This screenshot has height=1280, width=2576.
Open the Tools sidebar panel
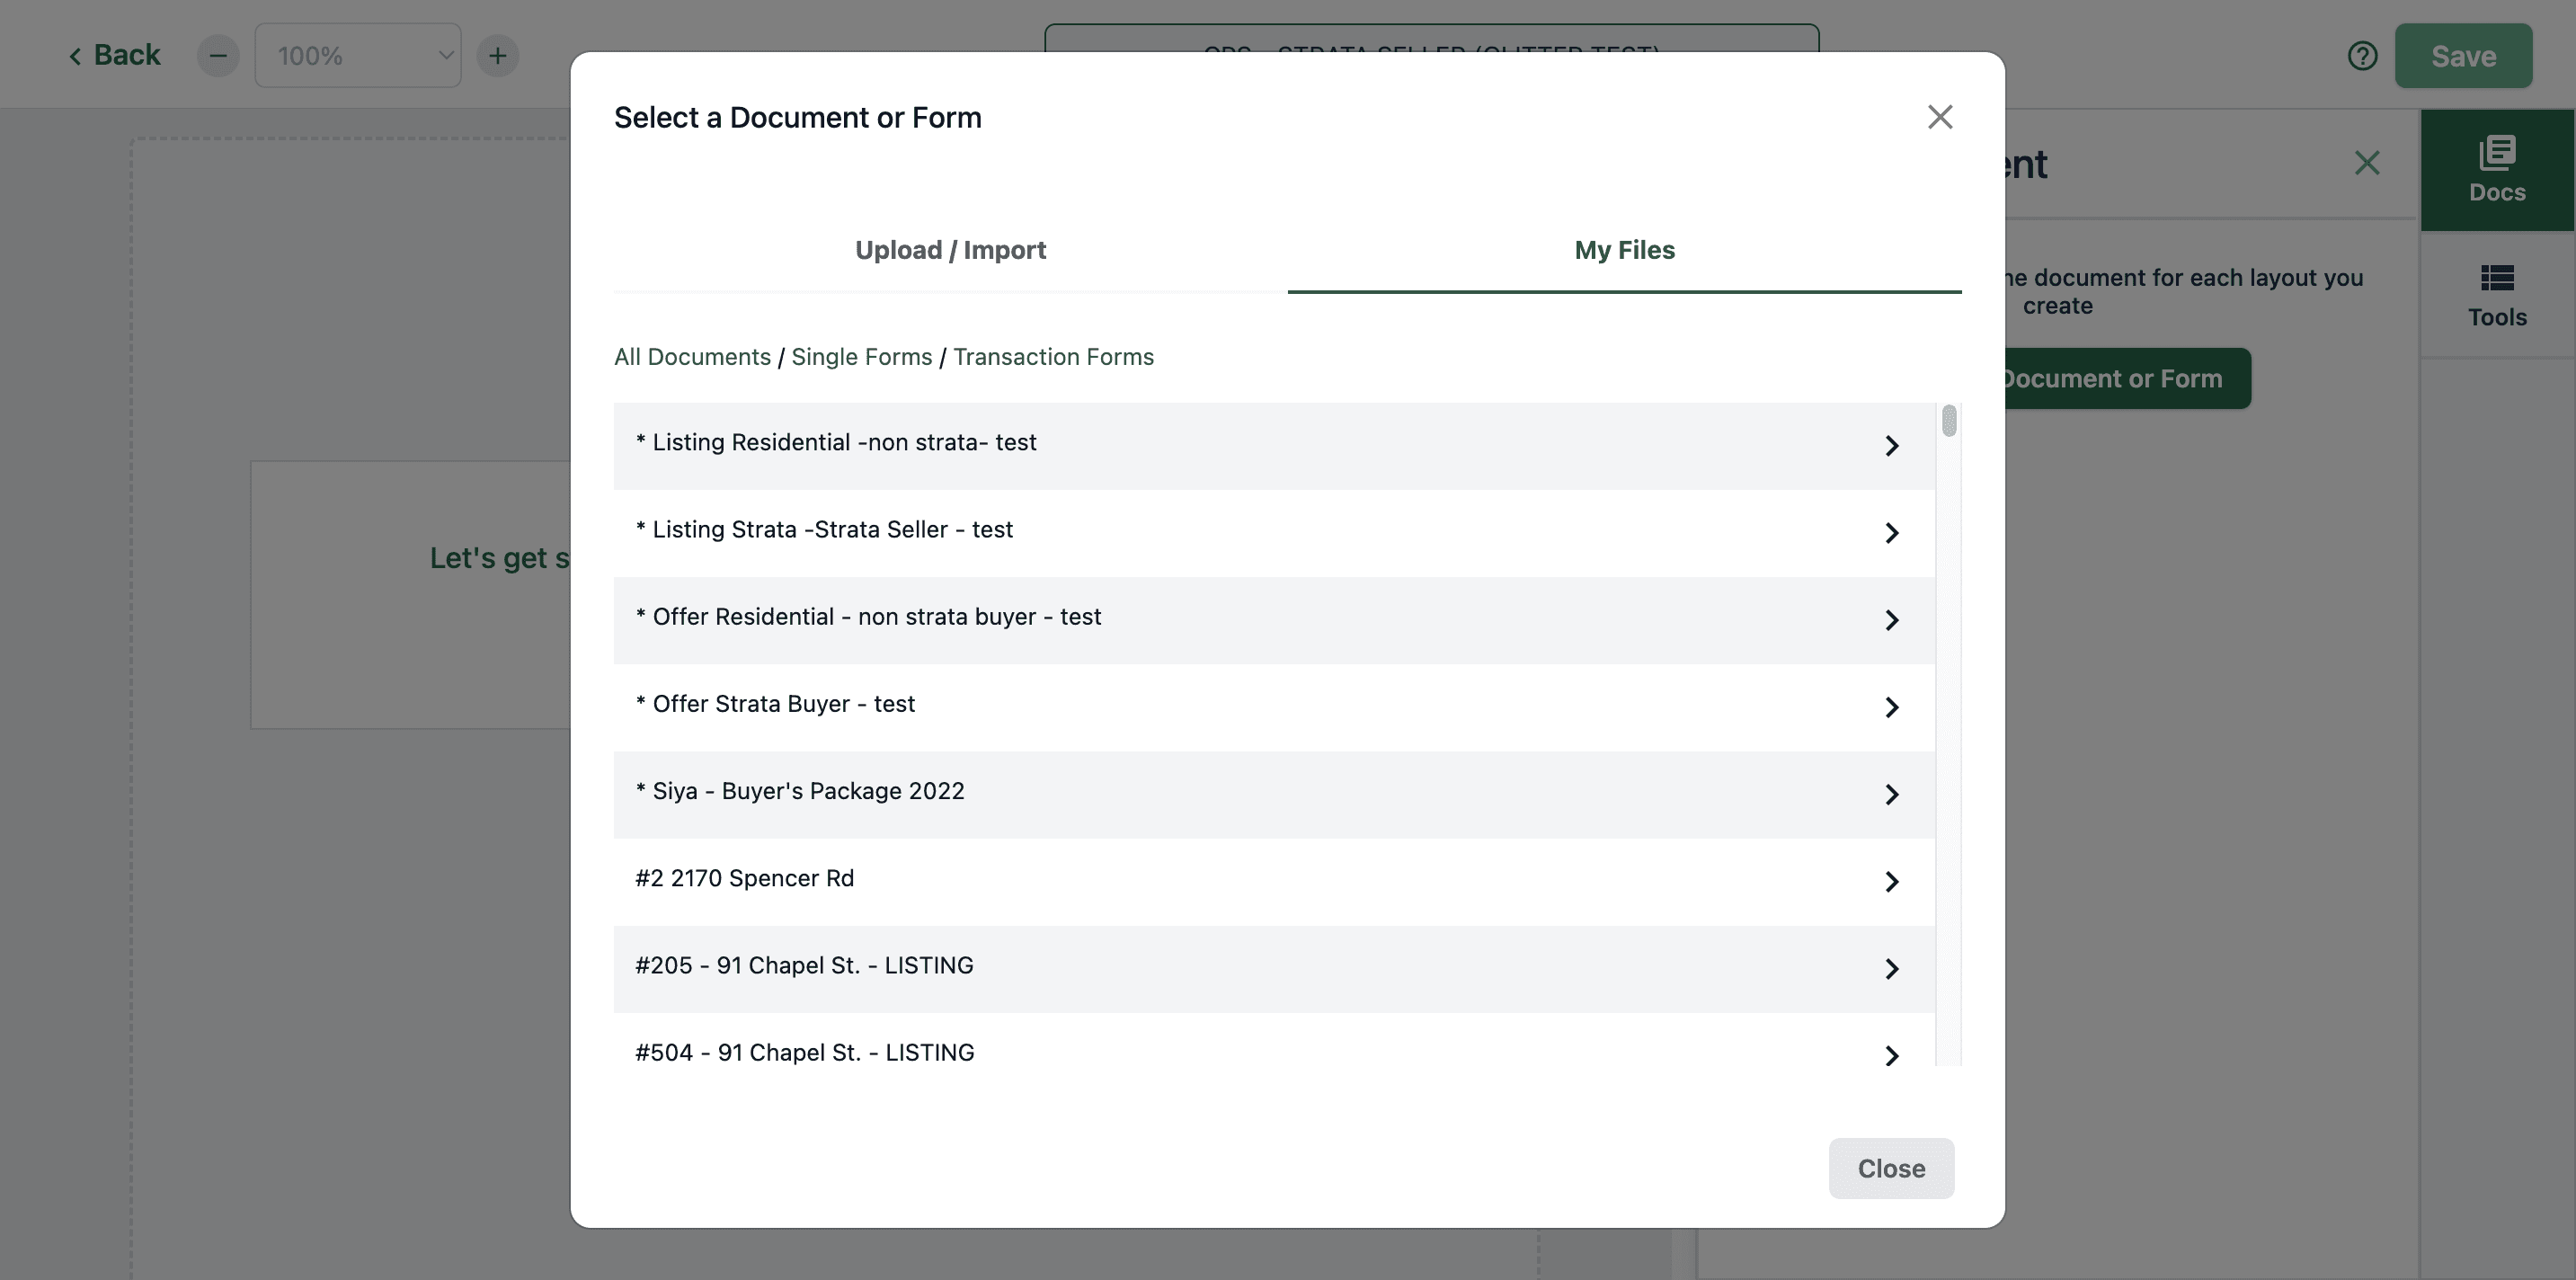2497,296
